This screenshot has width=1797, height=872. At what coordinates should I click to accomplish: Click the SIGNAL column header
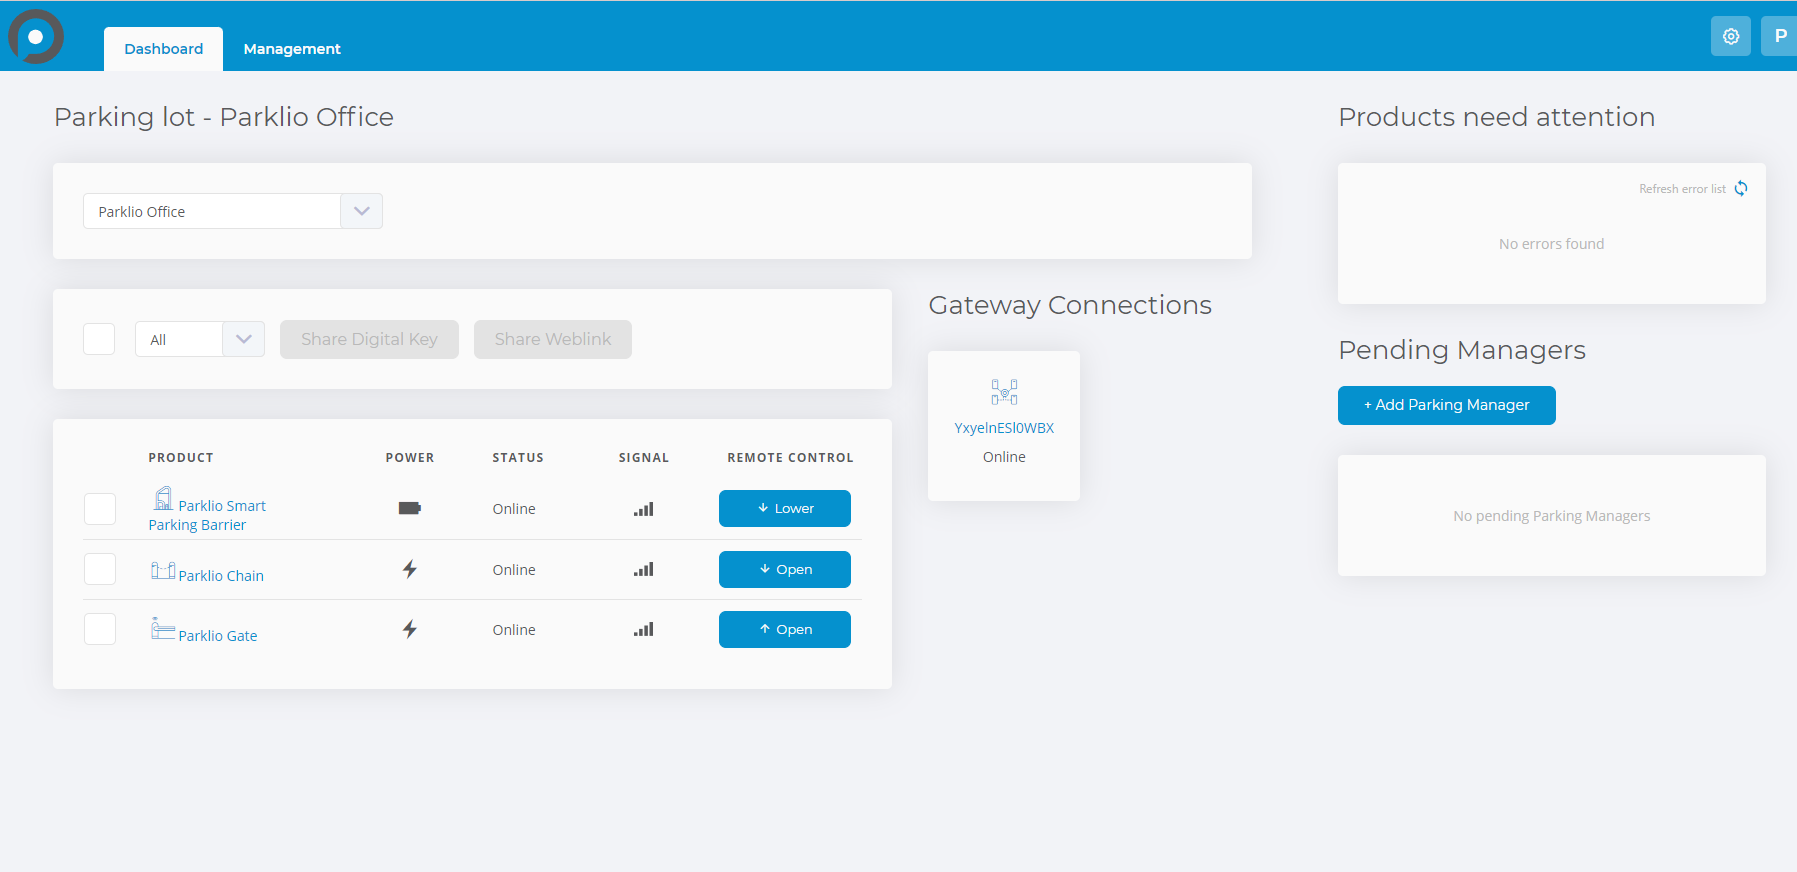click(x=644, y=458)
